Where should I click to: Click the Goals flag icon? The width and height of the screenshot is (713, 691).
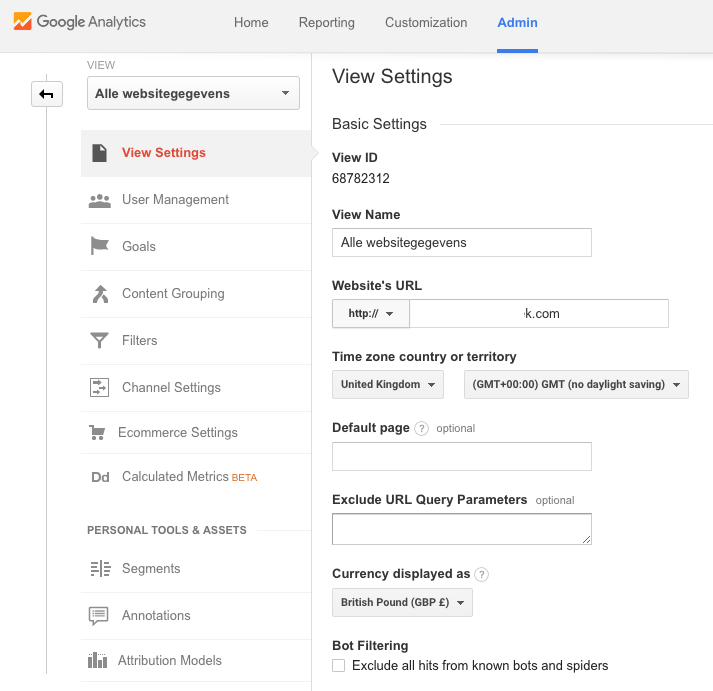tap(99, 246)
